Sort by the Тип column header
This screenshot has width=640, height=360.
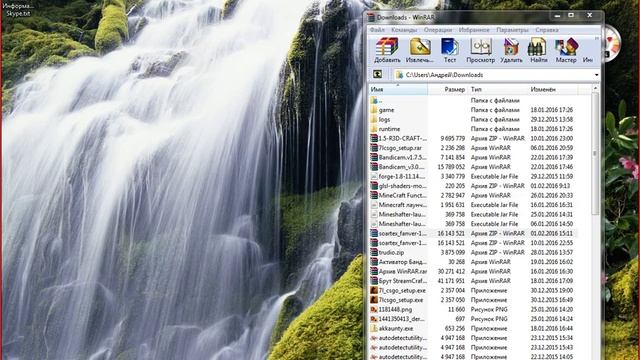coord(498,89)
